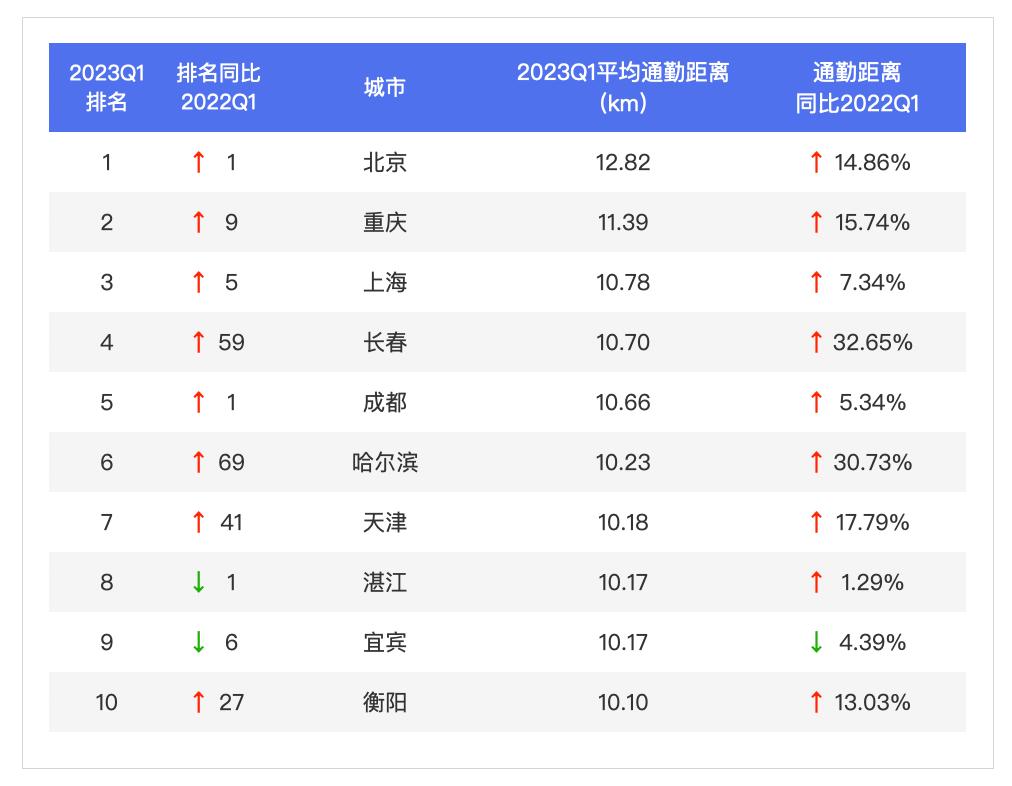This screenshot has height=786, width=1012.
Task: Click the green down arrow next to 宜宾
Action: (200, 643)
